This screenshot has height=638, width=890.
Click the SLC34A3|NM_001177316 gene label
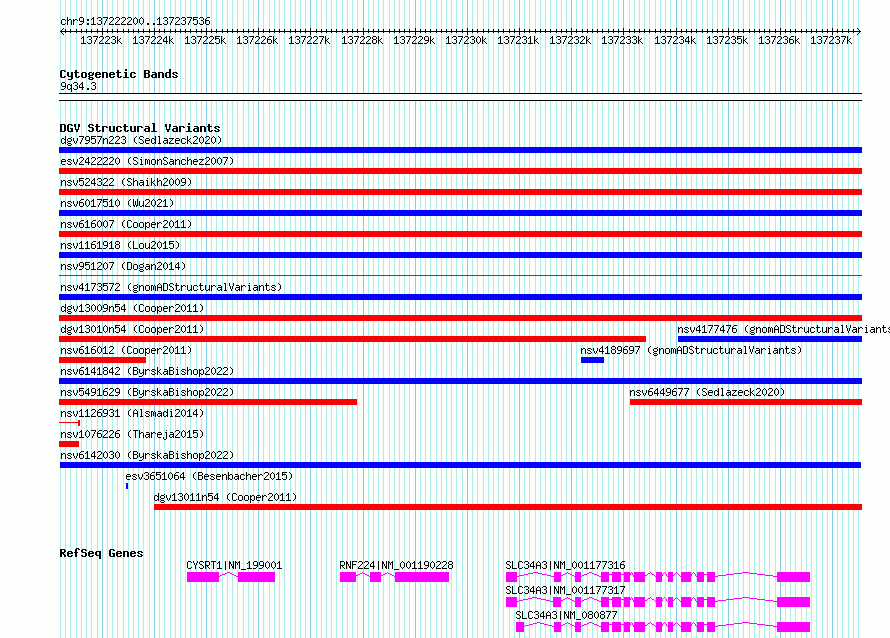coord(565,565)
